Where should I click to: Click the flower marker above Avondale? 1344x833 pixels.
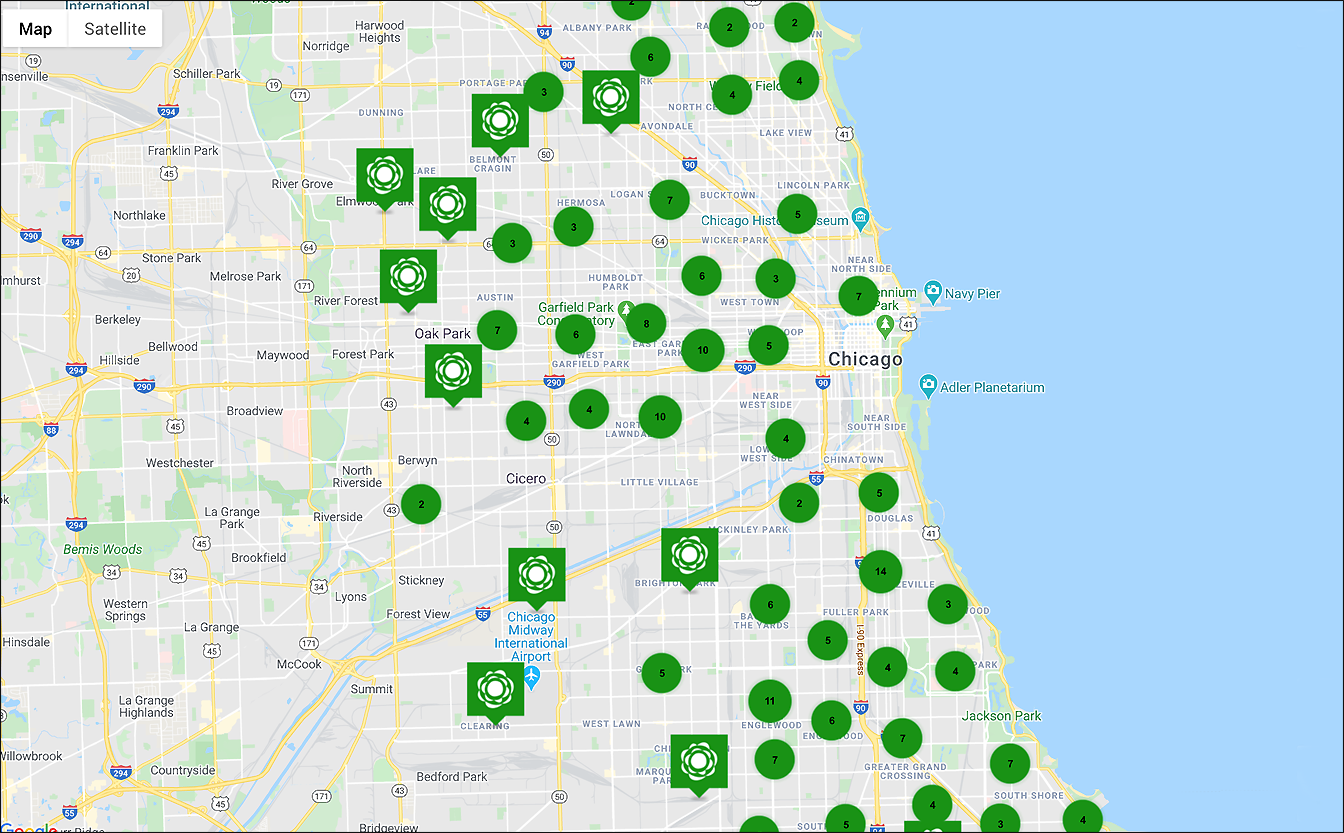click(x=610, y=98)
